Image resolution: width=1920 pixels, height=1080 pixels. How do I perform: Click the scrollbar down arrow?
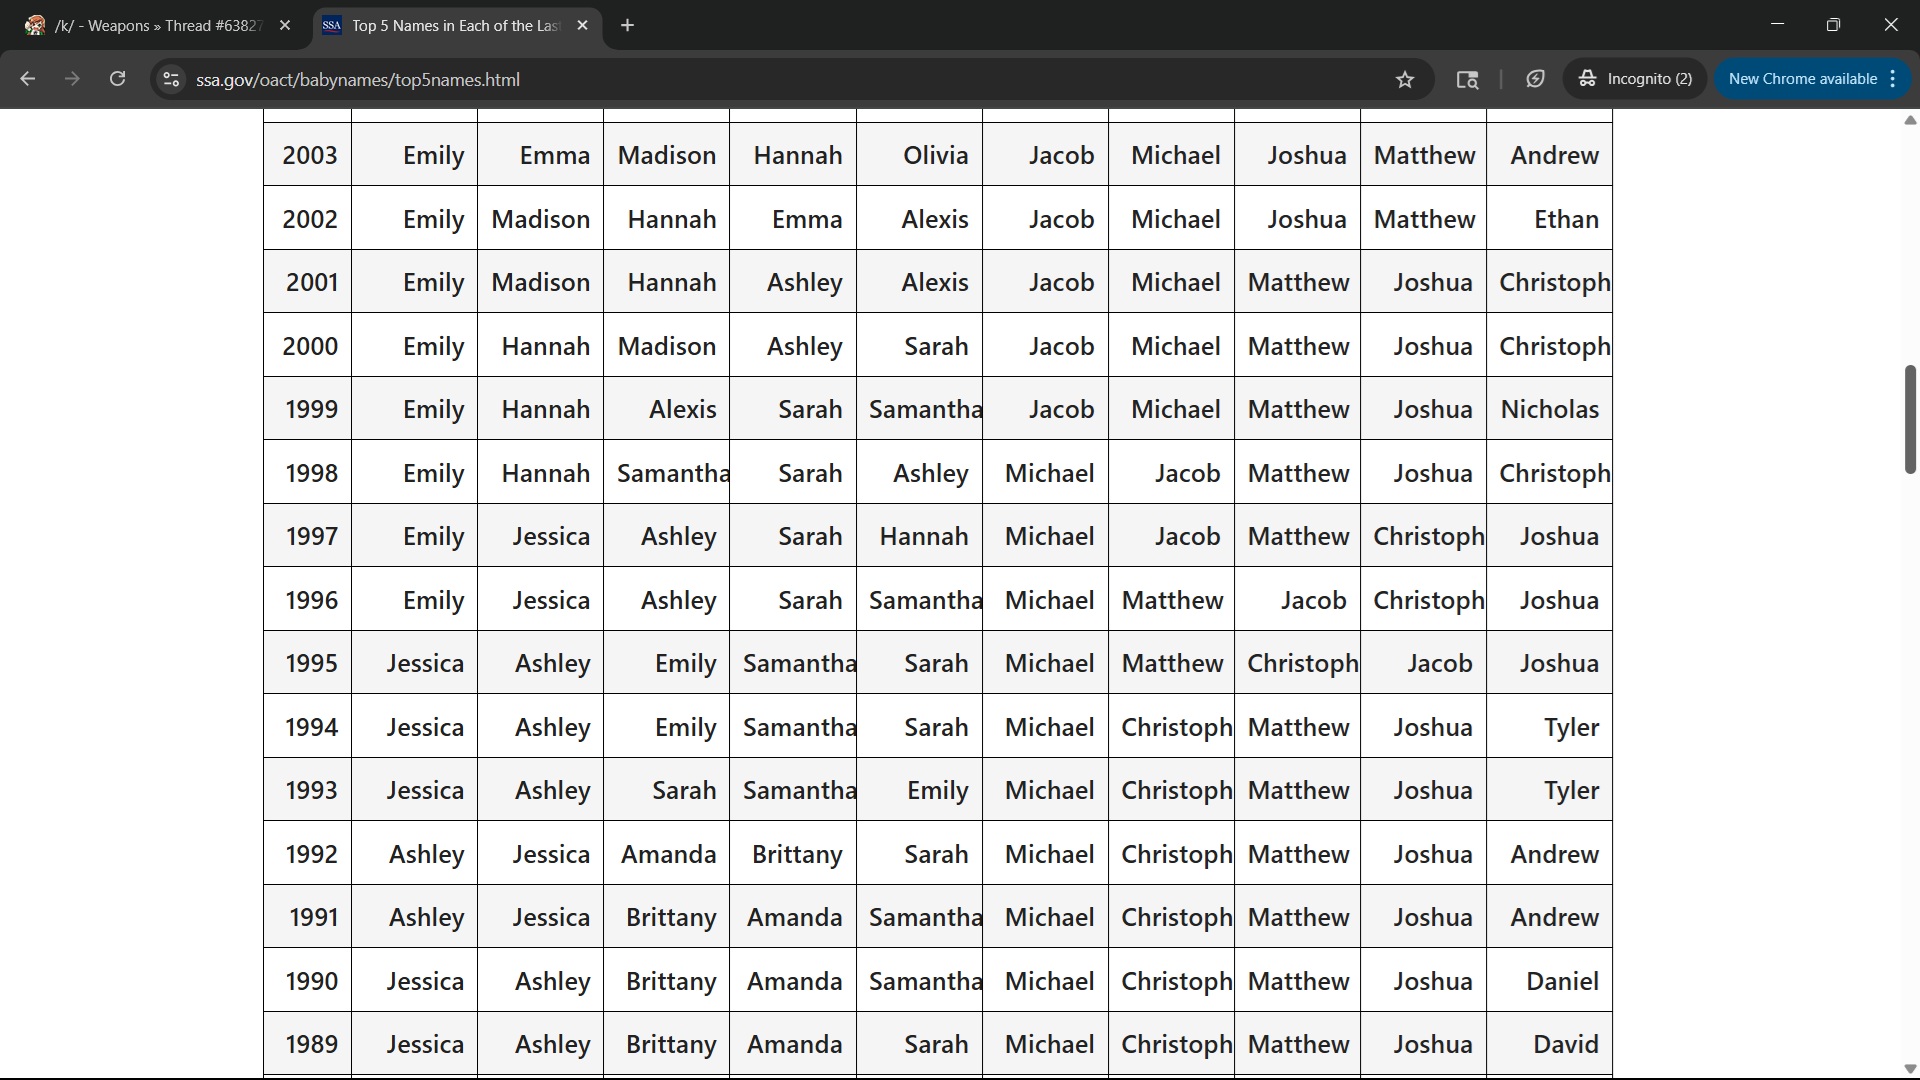[x=1910, y=1068]
